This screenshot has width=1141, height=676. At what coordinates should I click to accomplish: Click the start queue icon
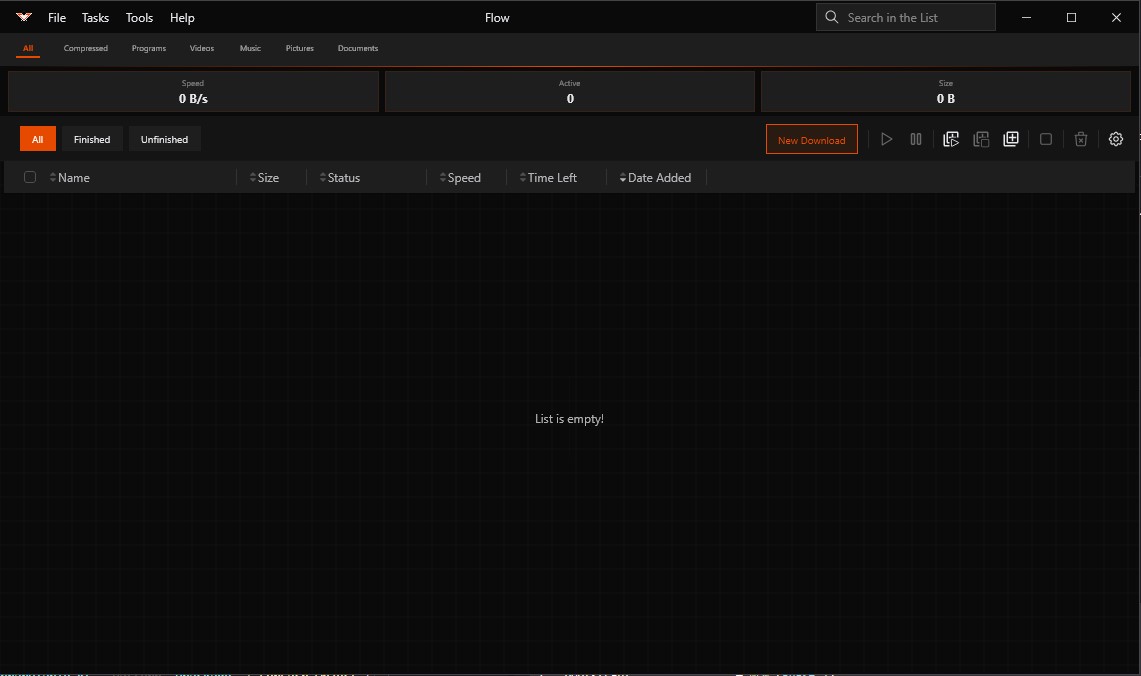coord(951,139)
